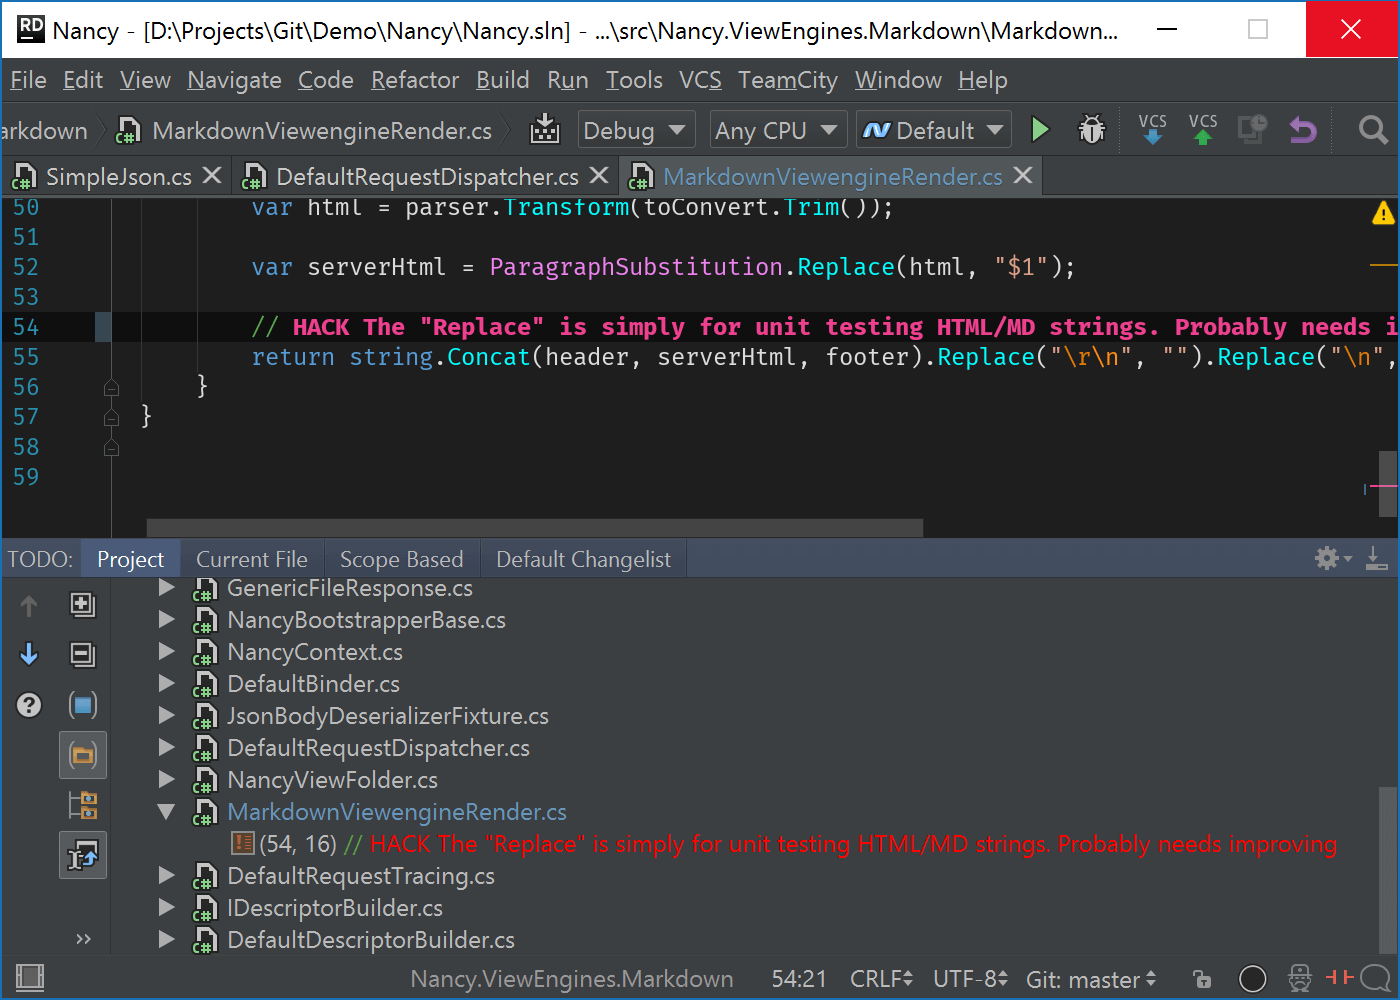Open the Any CPU platform dropdown

[x=777, y=130]
